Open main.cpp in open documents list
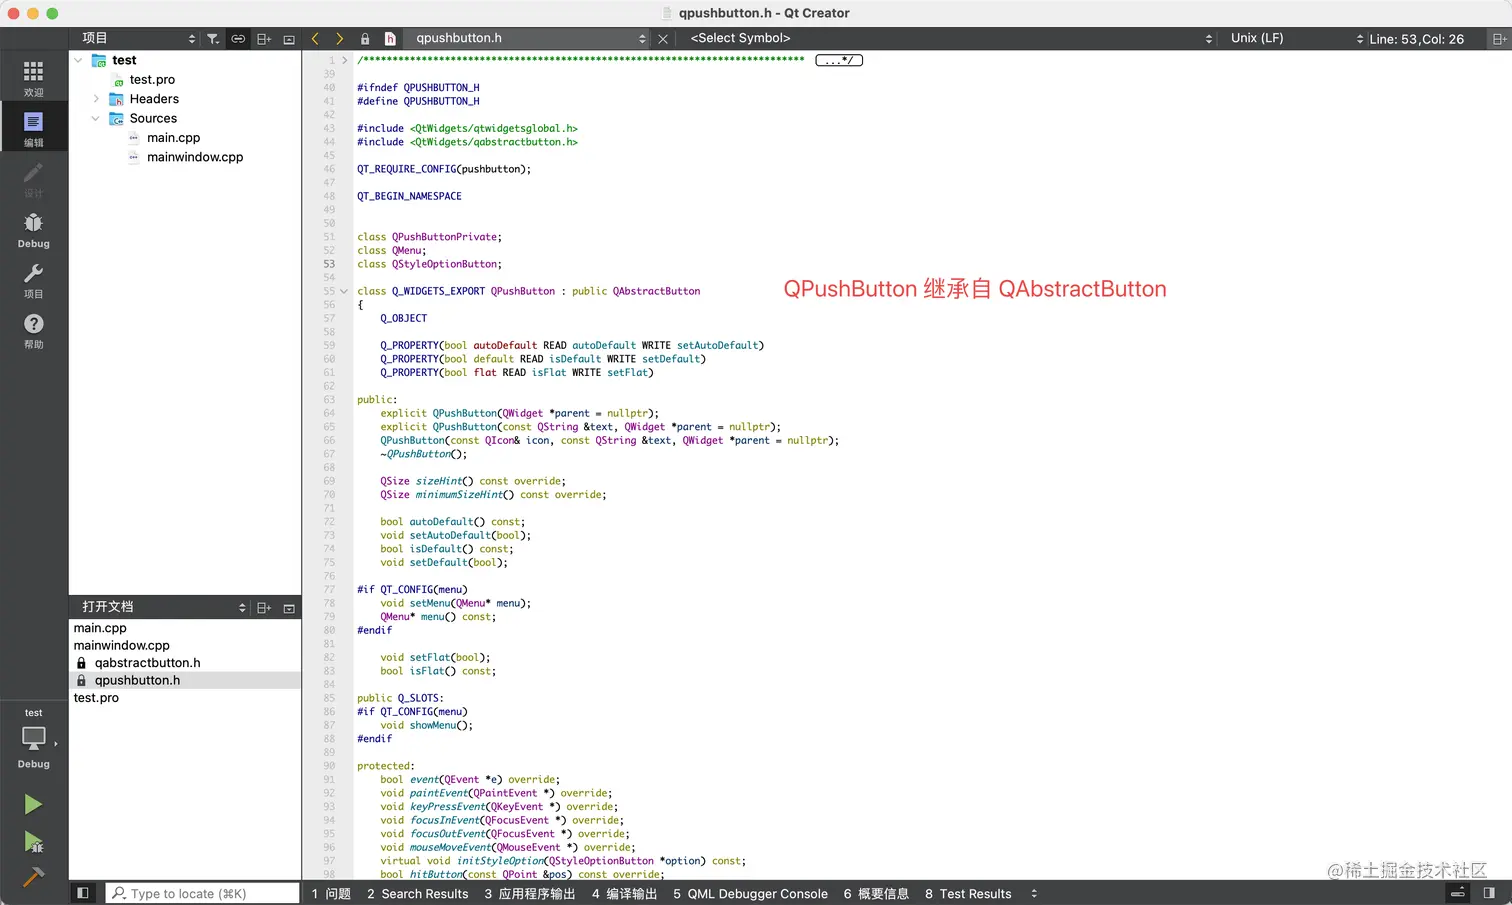This screenshot has height=905, width=1512. coord(185,628)
